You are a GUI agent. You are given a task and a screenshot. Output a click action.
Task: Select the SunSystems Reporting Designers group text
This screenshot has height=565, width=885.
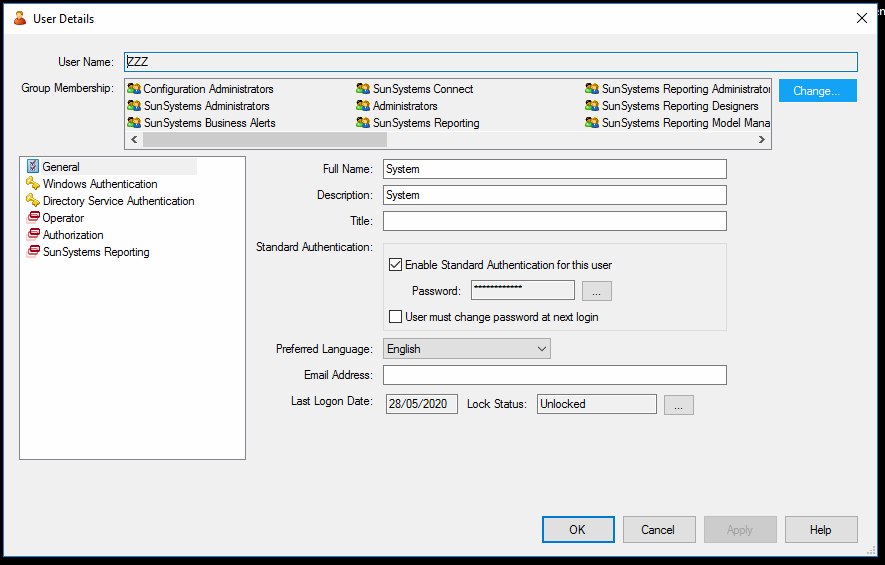(680, 106)
